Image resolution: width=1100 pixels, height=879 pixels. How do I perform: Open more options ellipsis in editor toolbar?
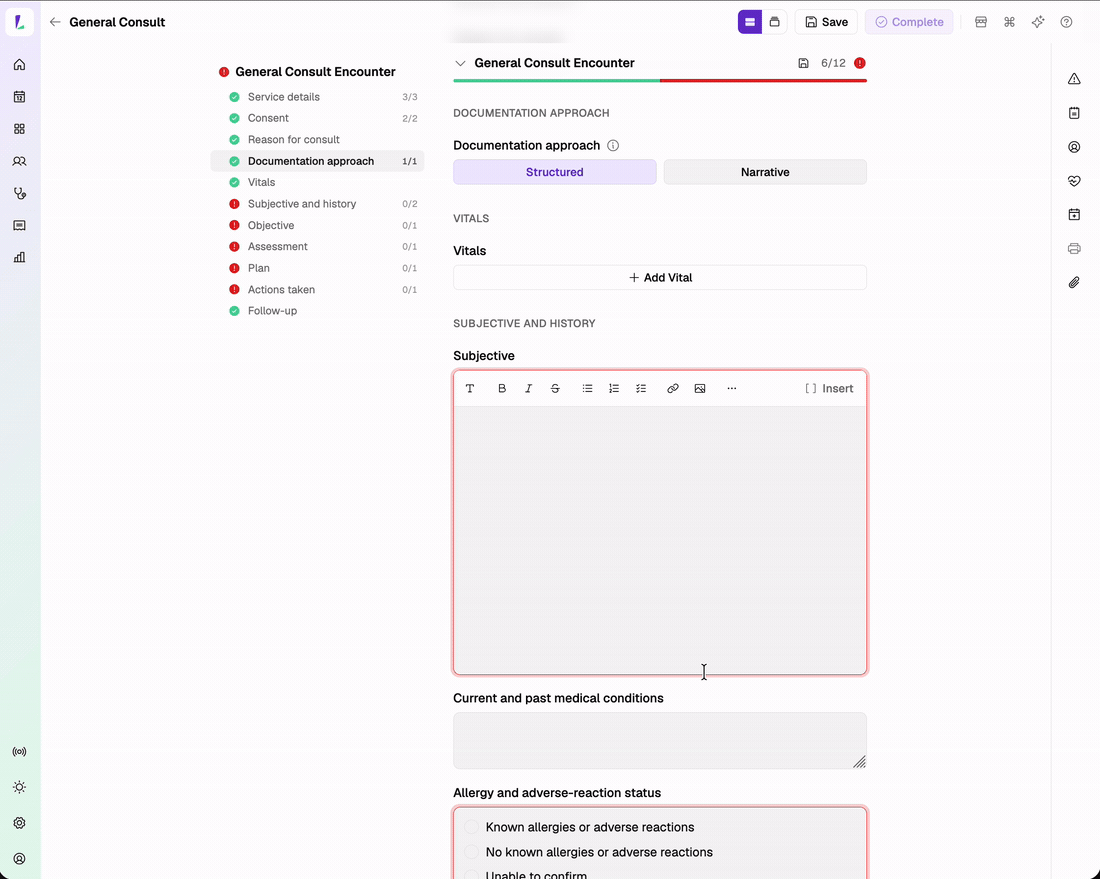(x=732, y=389)
